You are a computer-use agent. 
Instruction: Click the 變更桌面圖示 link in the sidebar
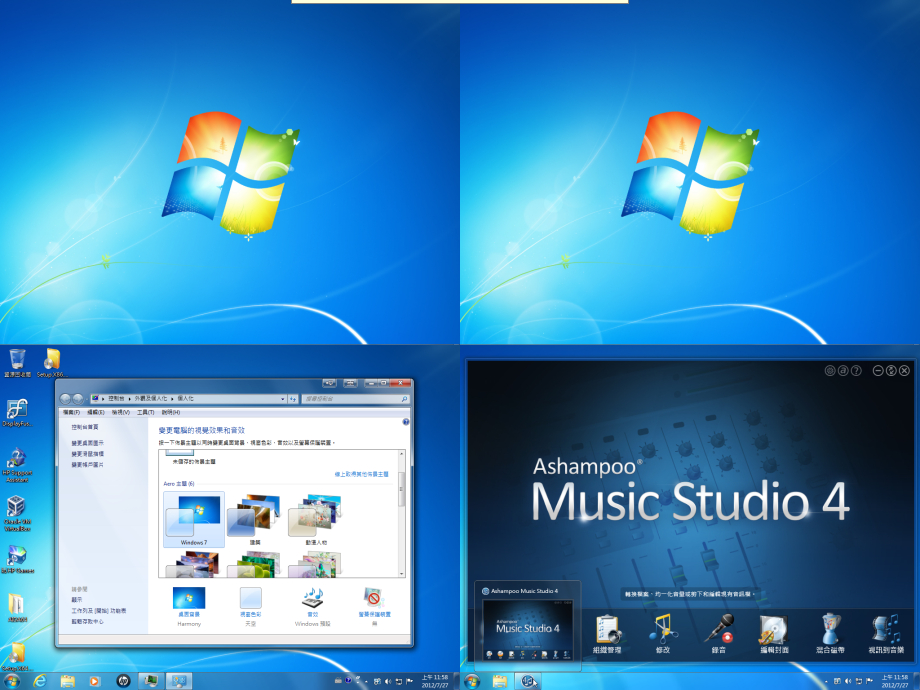pos(87,443)
